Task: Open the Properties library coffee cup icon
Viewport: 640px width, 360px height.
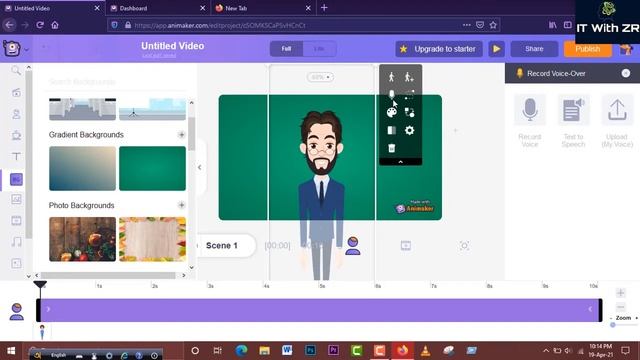Action: click(x=16, y=135)
